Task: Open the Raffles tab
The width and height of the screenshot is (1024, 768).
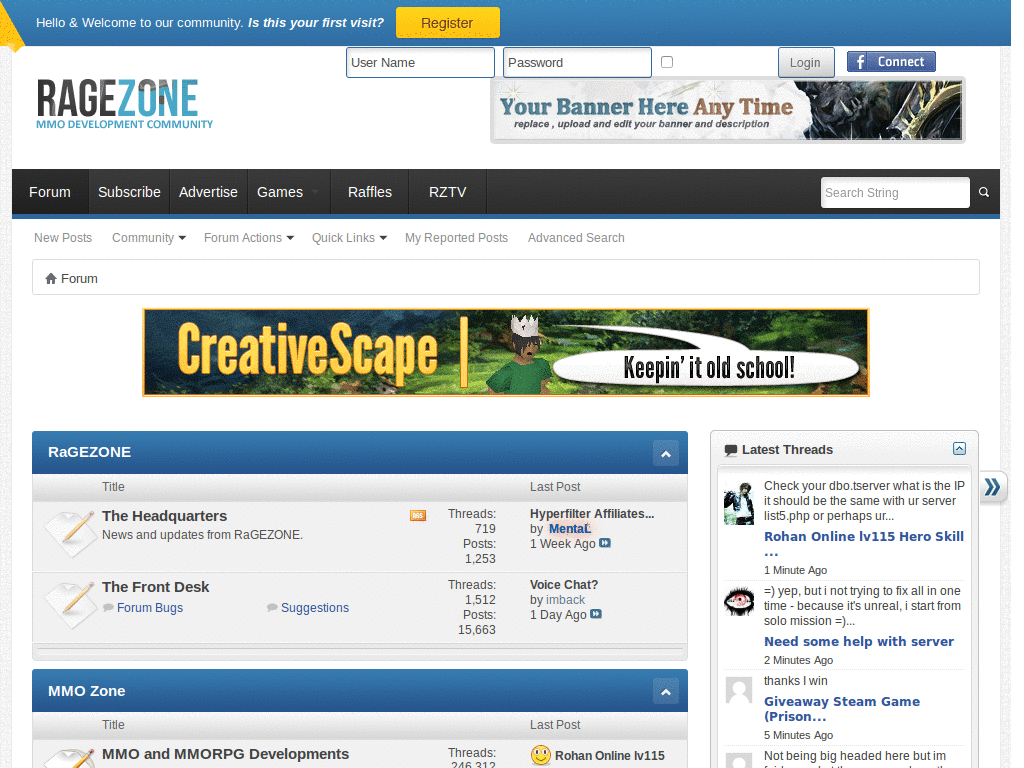Action: point(370,192)
